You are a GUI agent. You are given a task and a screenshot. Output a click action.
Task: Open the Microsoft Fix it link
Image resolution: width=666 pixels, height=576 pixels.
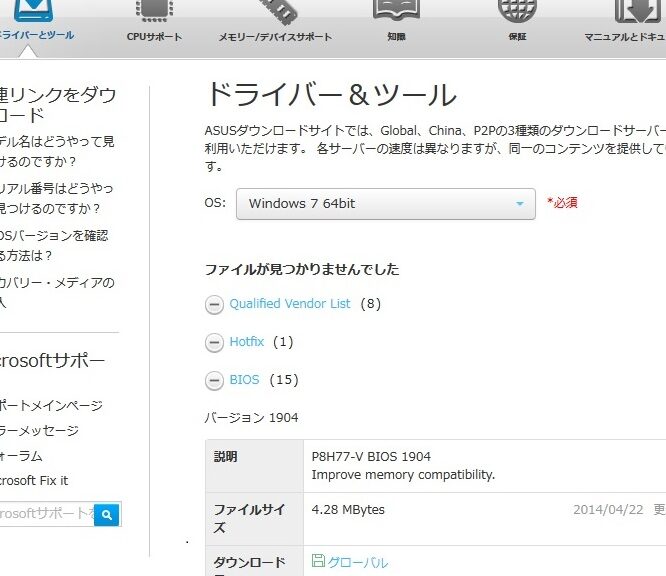coord(34,481)
